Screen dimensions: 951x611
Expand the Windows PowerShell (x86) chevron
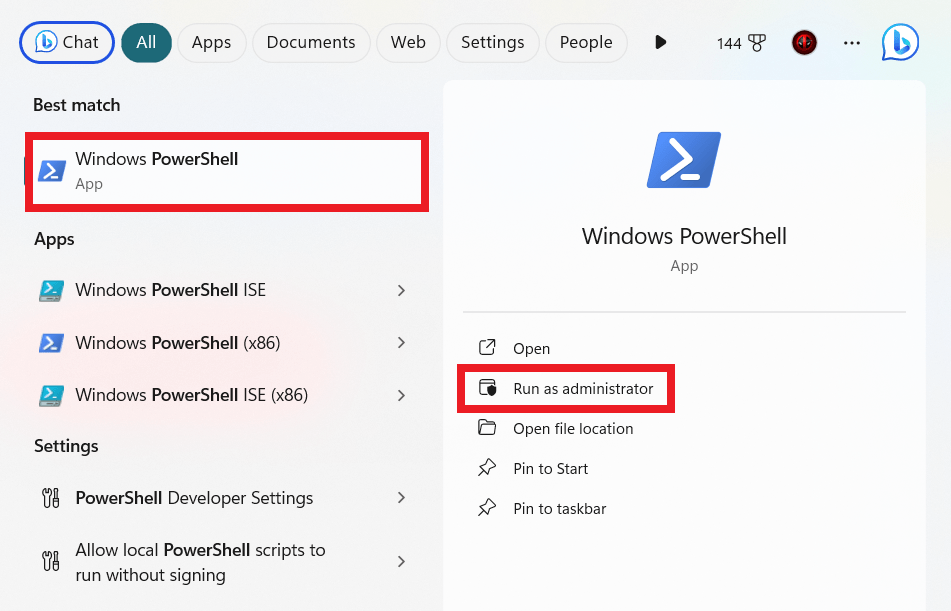401,343
